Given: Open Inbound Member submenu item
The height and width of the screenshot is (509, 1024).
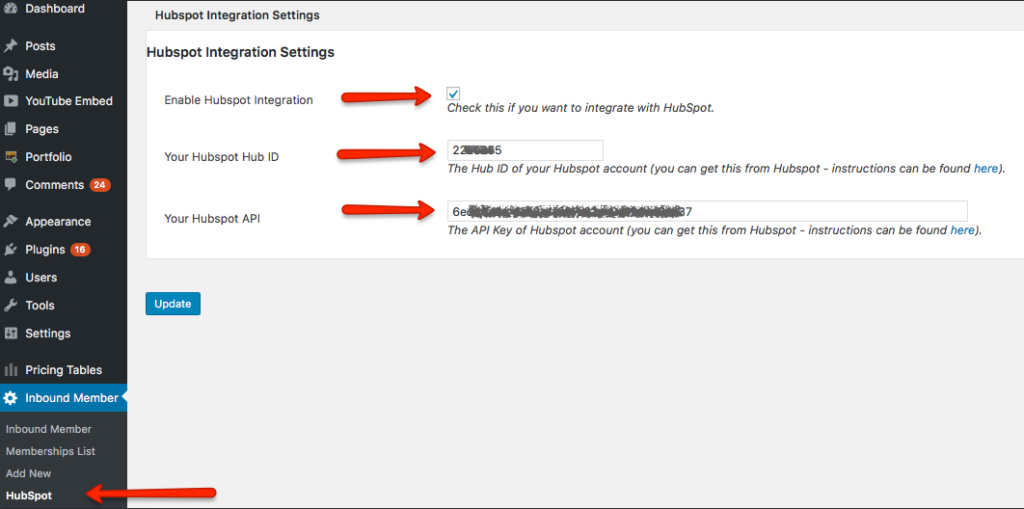Looking at the screenshot, I should [x=48, y=429].
